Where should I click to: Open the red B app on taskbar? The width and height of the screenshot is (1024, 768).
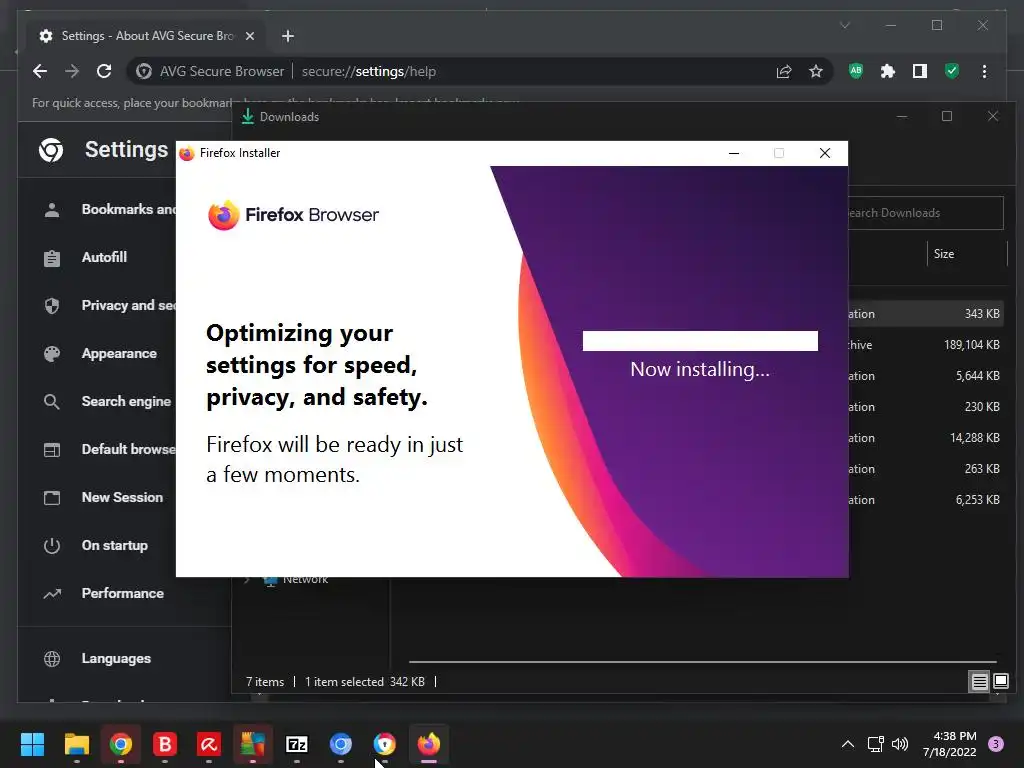coord(165,744)
